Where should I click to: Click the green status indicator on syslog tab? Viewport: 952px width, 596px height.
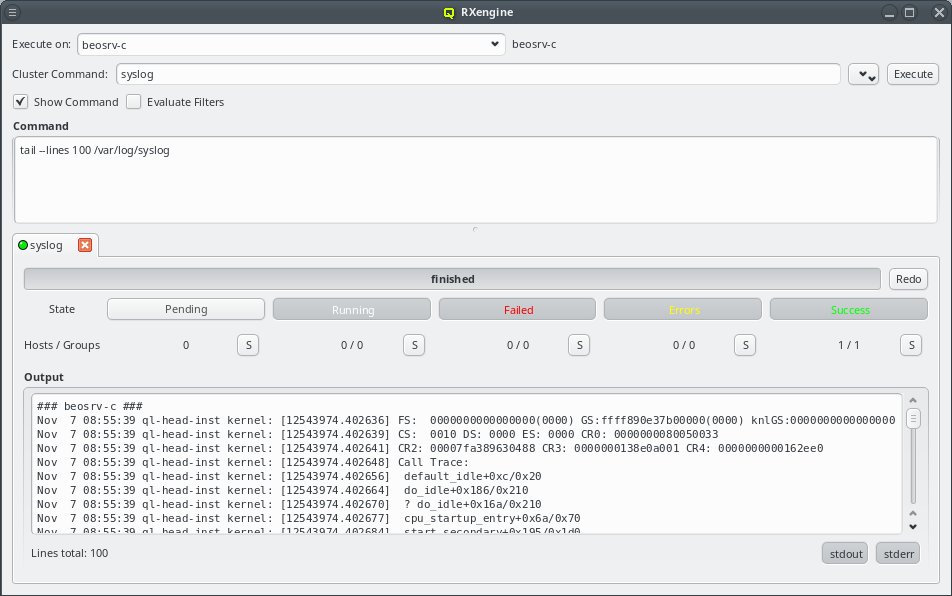click(24, 245)
